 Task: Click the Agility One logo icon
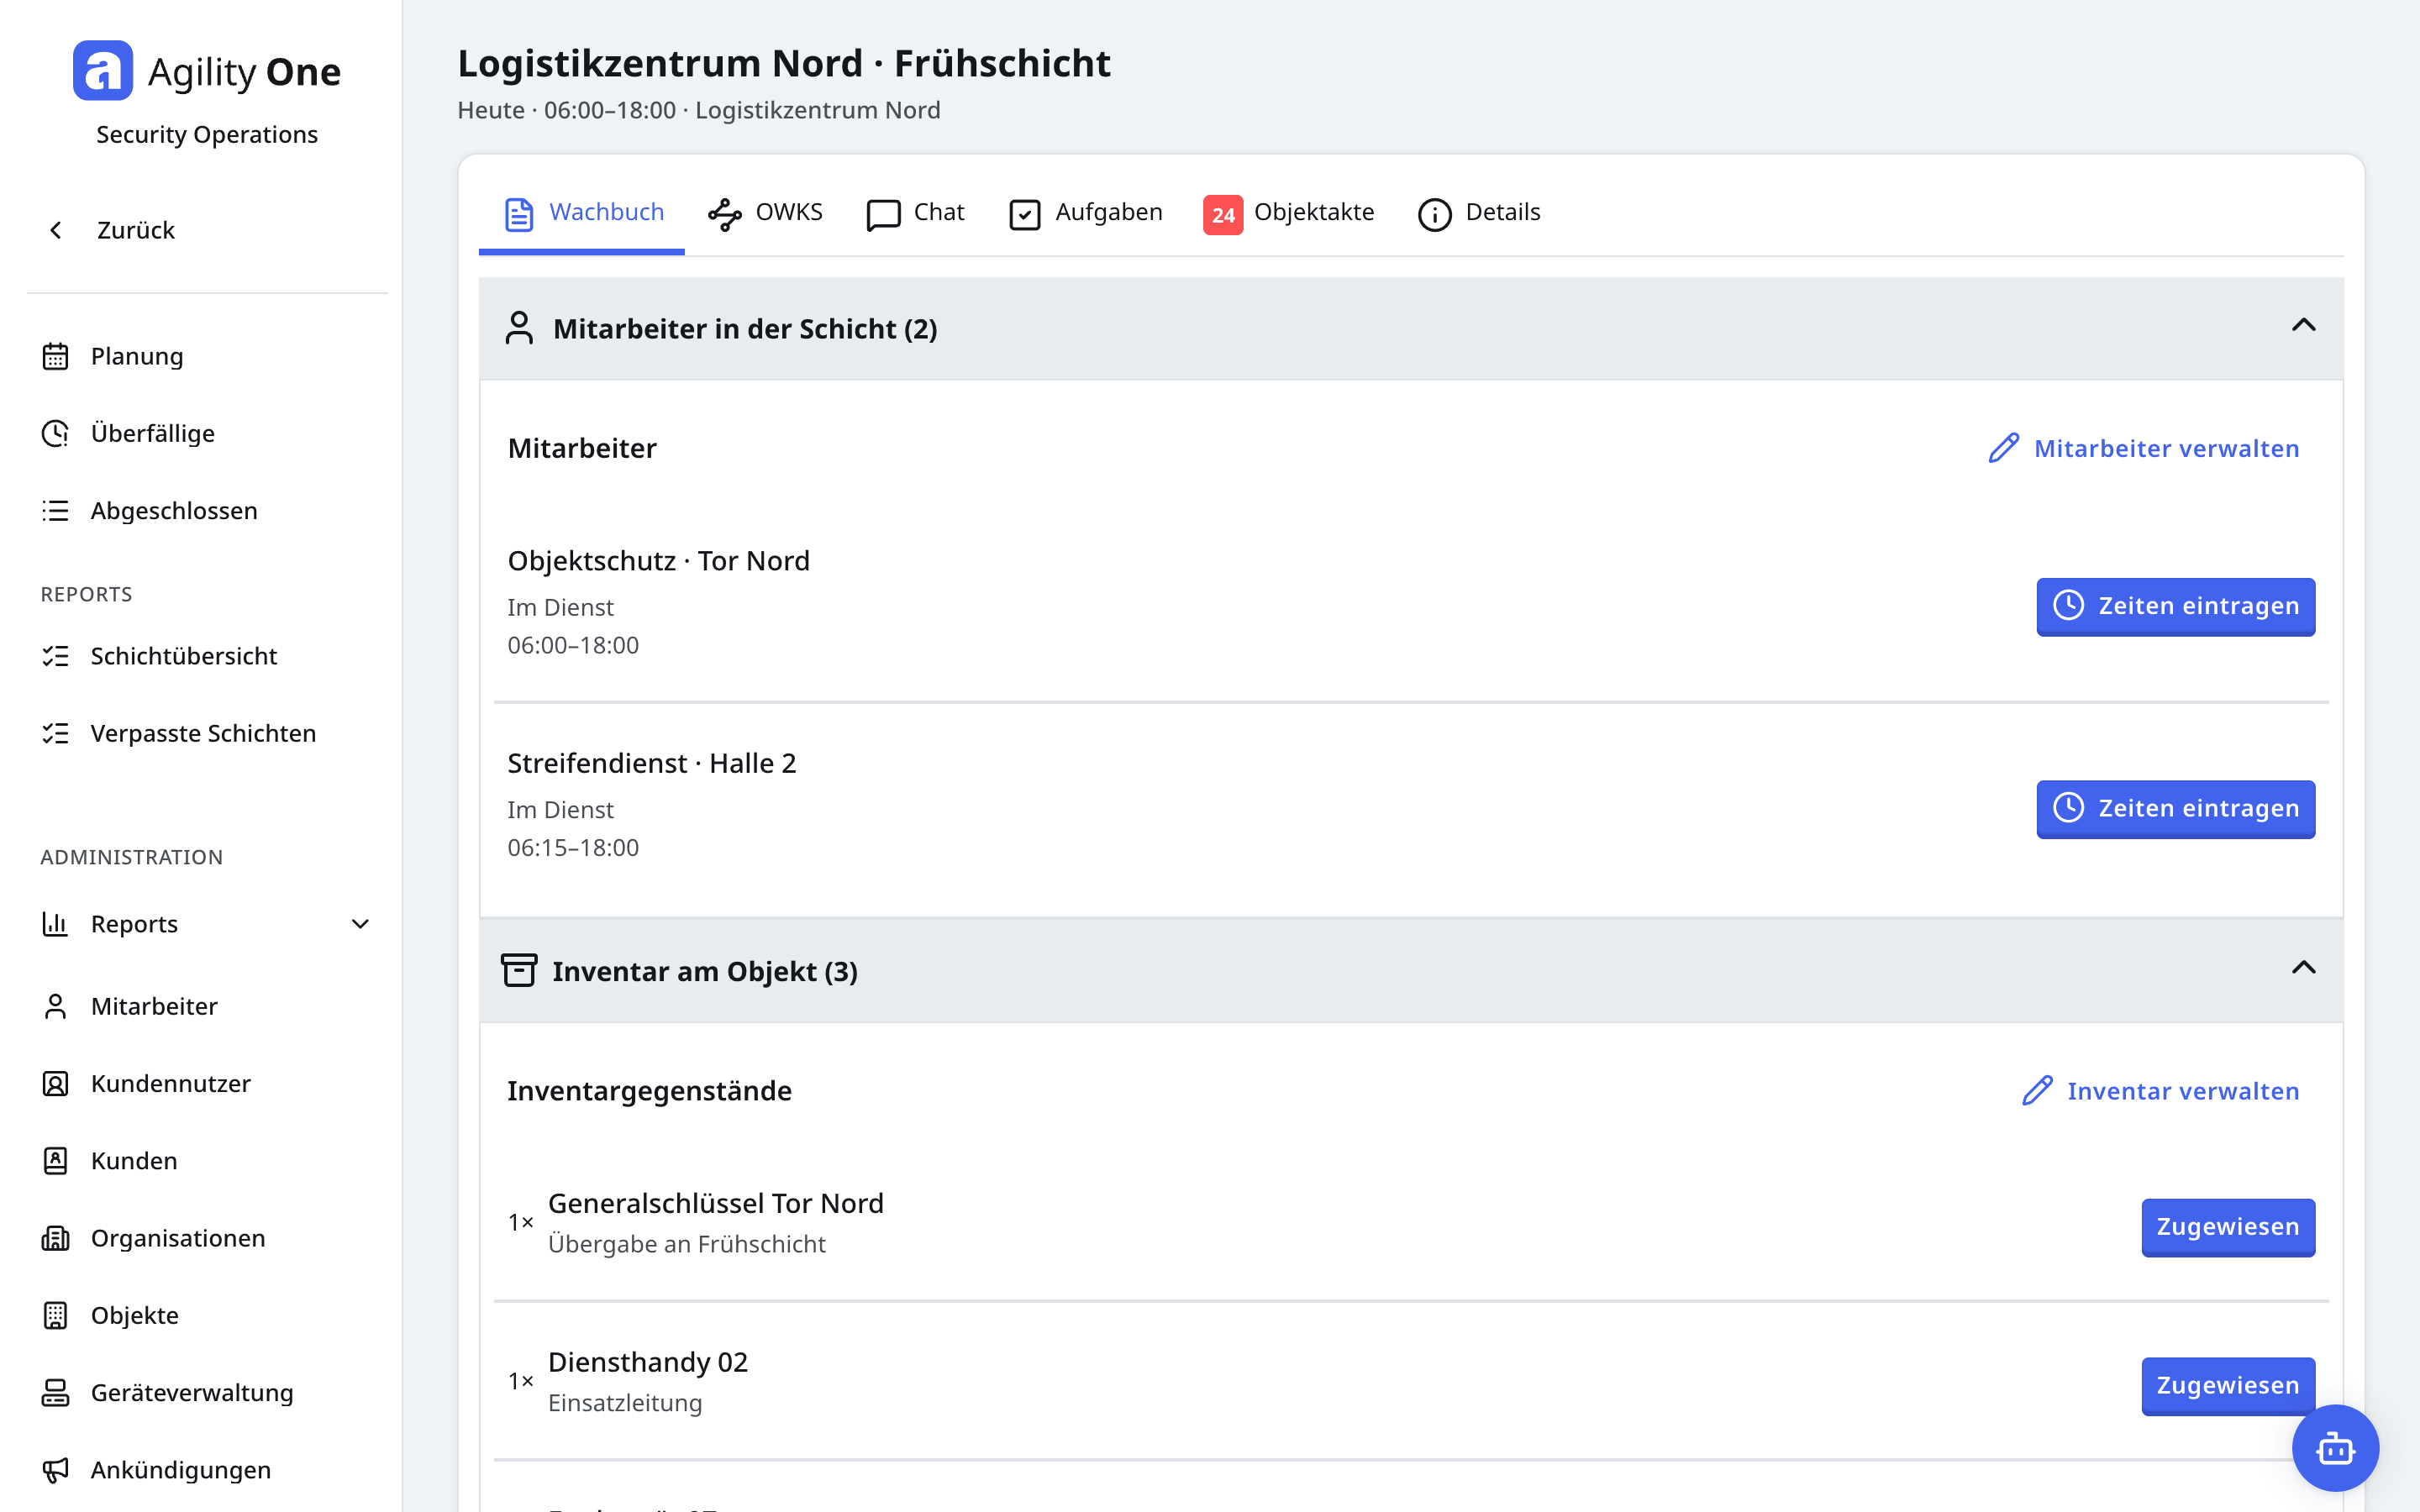pyautogui.click(x=103, y=71)
